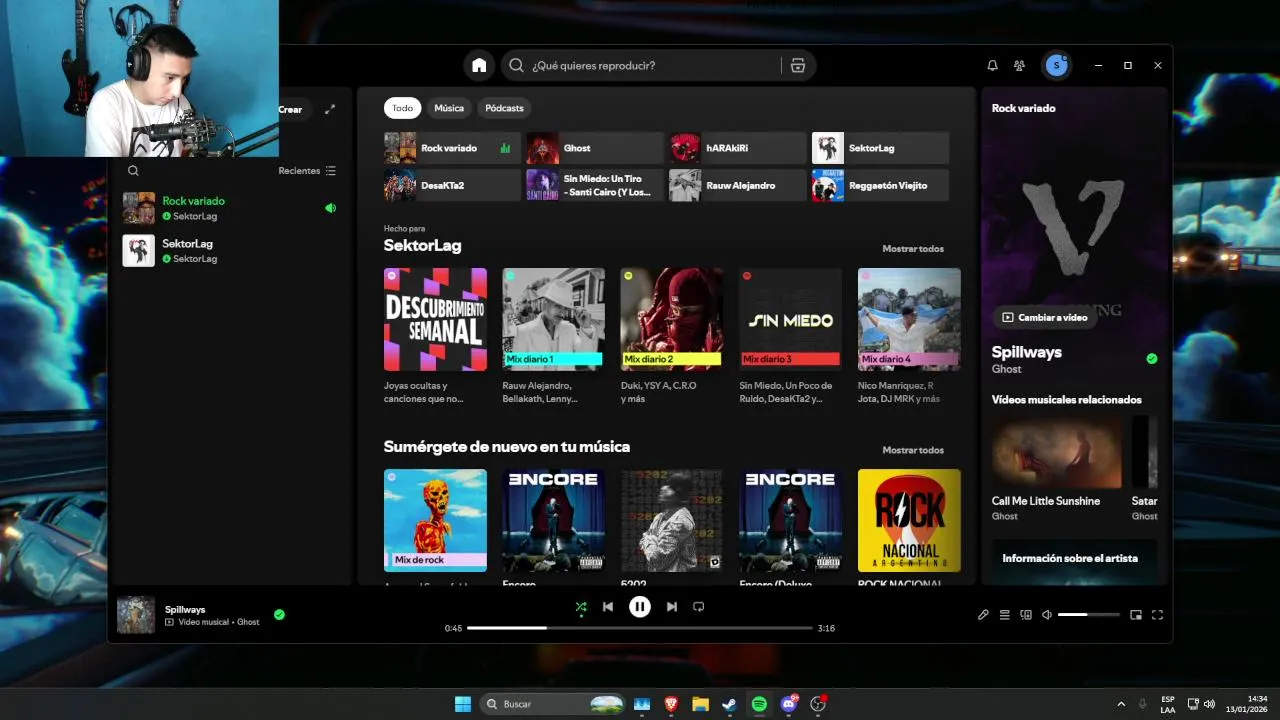The width and height of the screenshot is (1280, 720).
Task: Open the Mix diario 4 card
Action: 909,335
